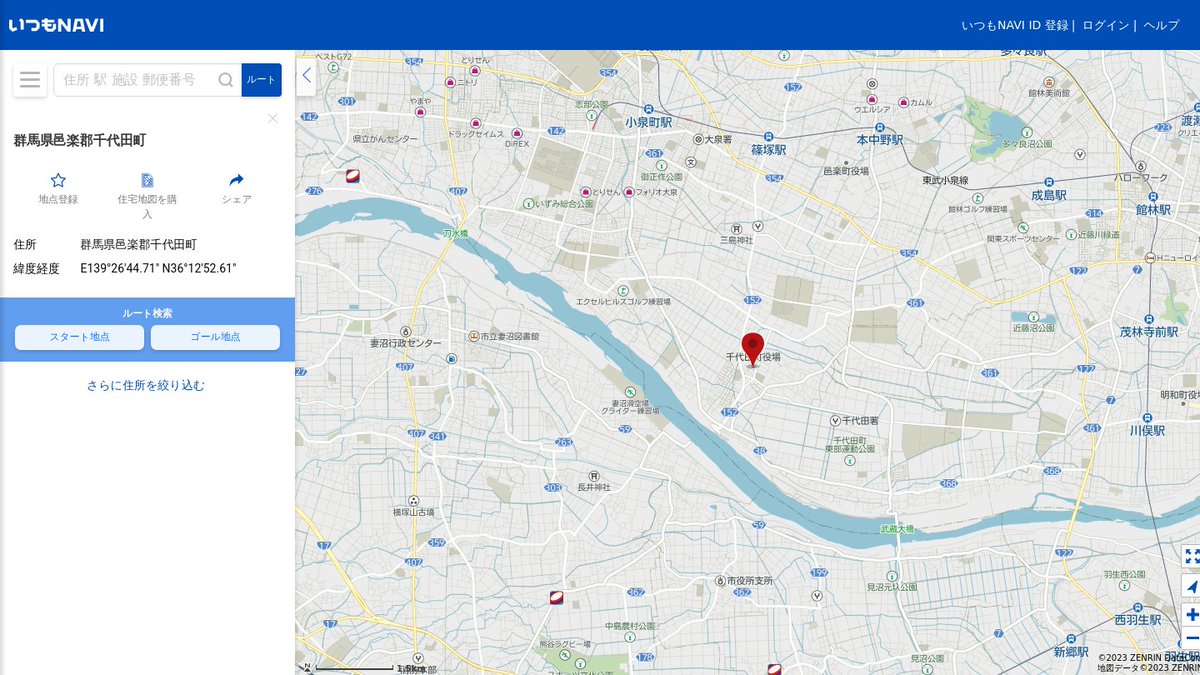Open the hamburger menu in the sidebar
Screen dimensions: 1200x675
(30, 80)
